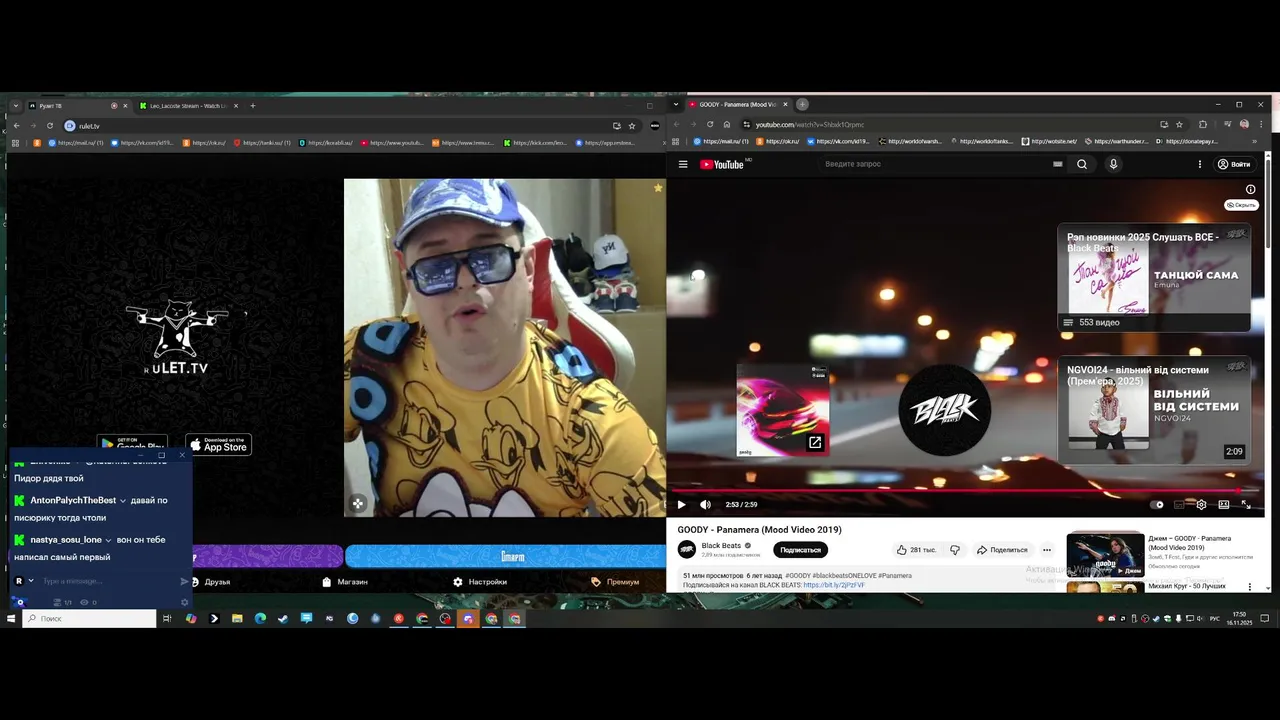The image size is (1280, 720).
Task: Open Steam from the taskbar
Action: pos(283,619)
